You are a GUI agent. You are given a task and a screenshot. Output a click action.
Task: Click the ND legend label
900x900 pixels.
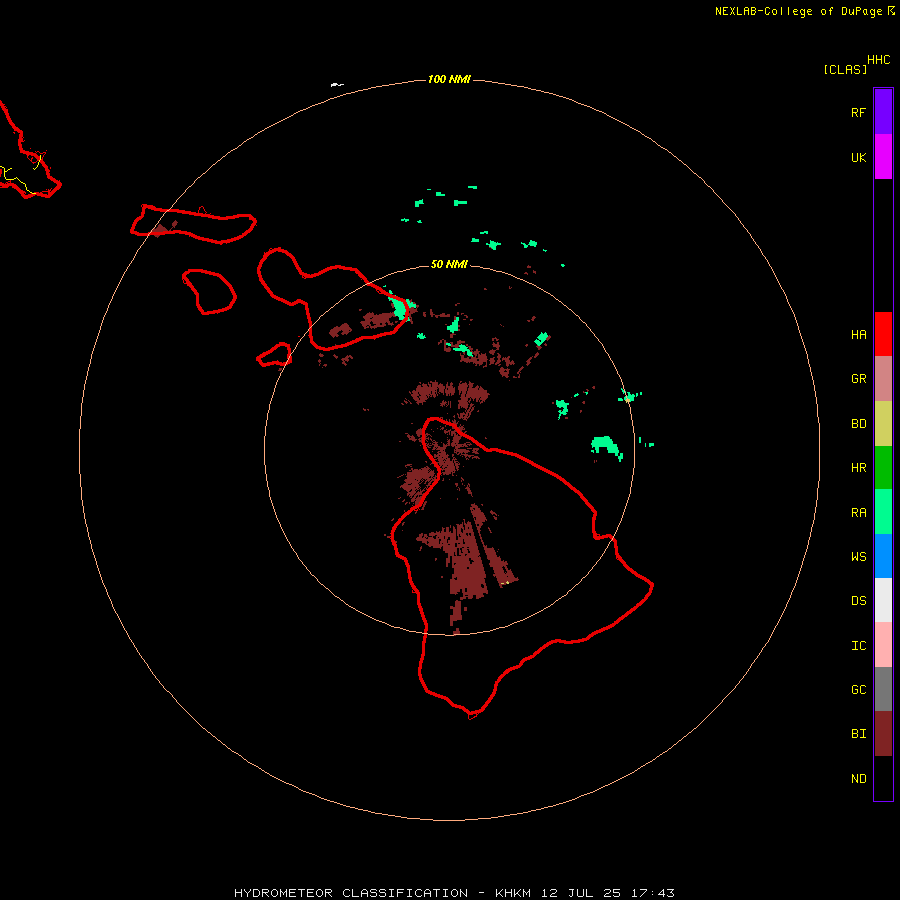click(858, 779)
